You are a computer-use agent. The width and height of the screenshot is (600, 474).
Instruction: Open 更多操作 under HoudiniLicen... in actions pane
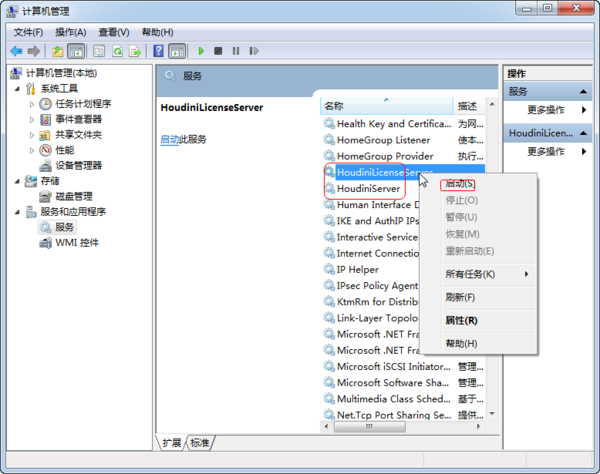[546, 151]
